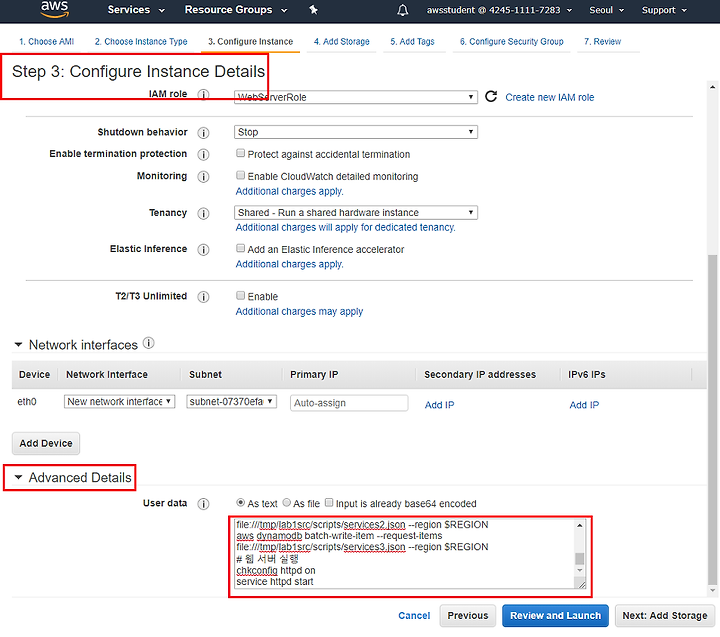720x637 pixels.
Task: Click the Previous button
Action: tap(468, 615)
